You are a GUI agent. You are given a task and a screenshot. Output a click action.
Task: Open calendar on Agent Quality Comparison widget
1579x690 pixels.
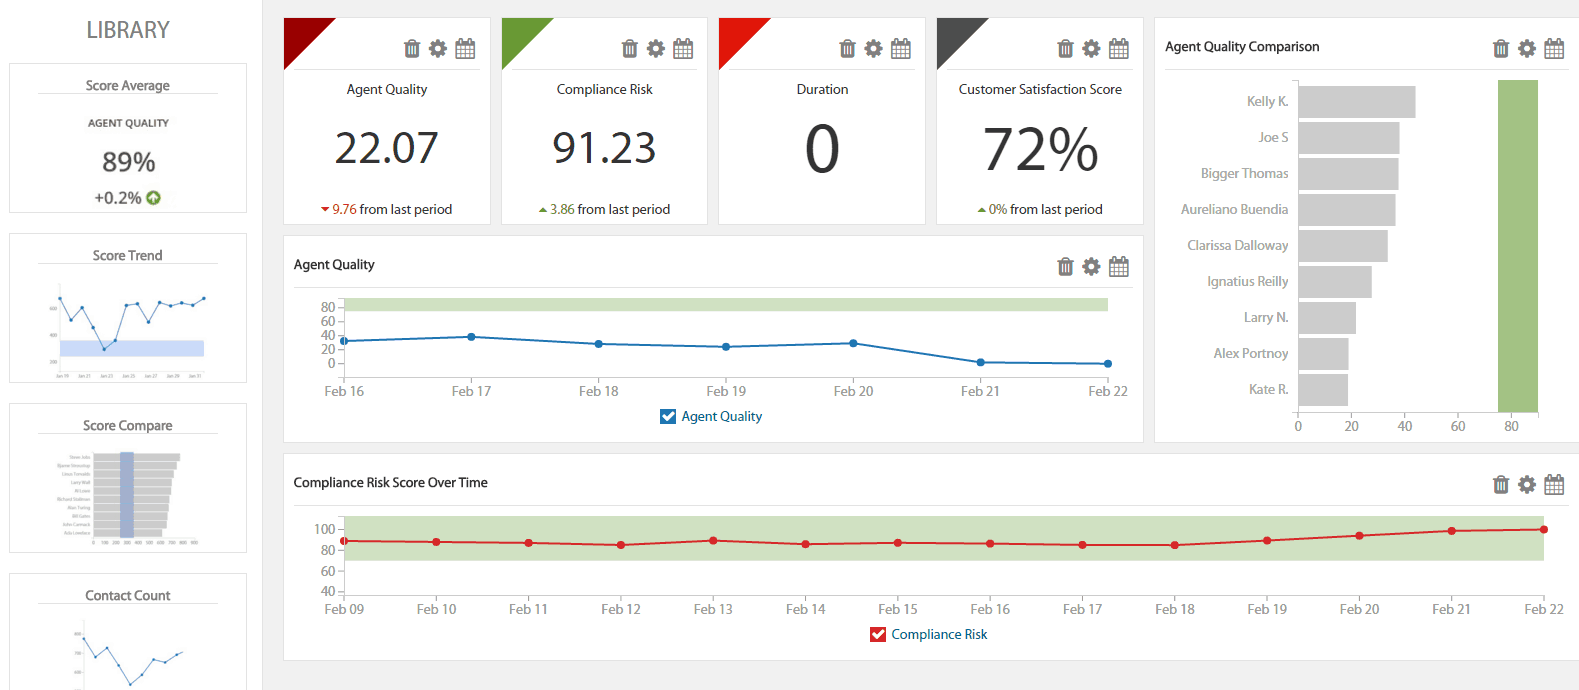tap(1554, 49)
